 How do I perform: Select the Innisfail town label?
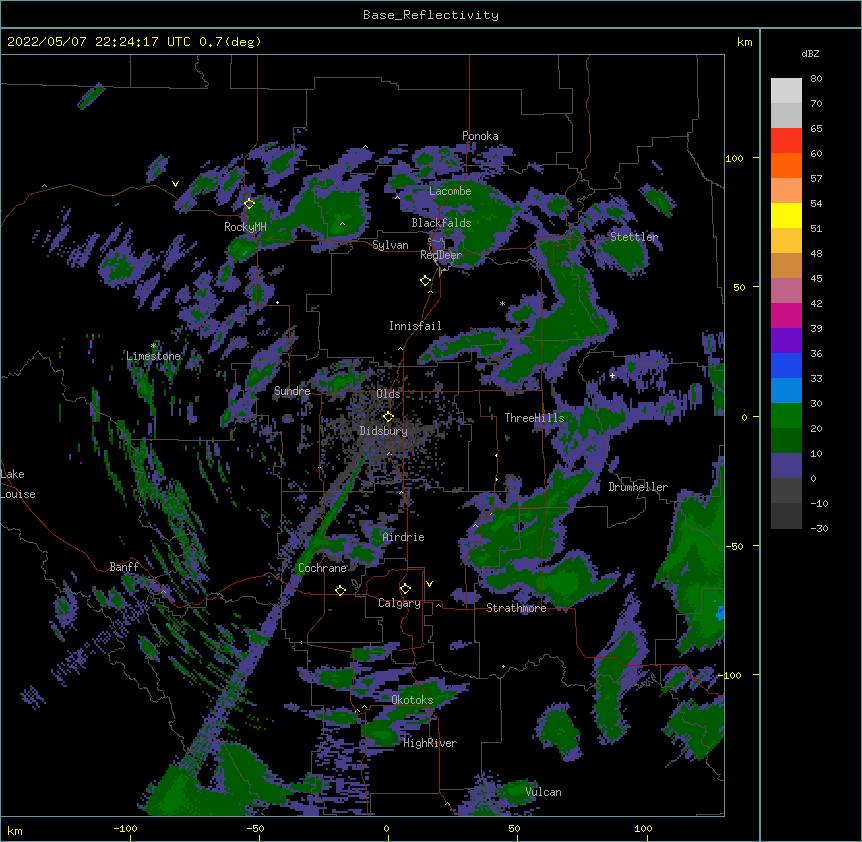point(415,326)
